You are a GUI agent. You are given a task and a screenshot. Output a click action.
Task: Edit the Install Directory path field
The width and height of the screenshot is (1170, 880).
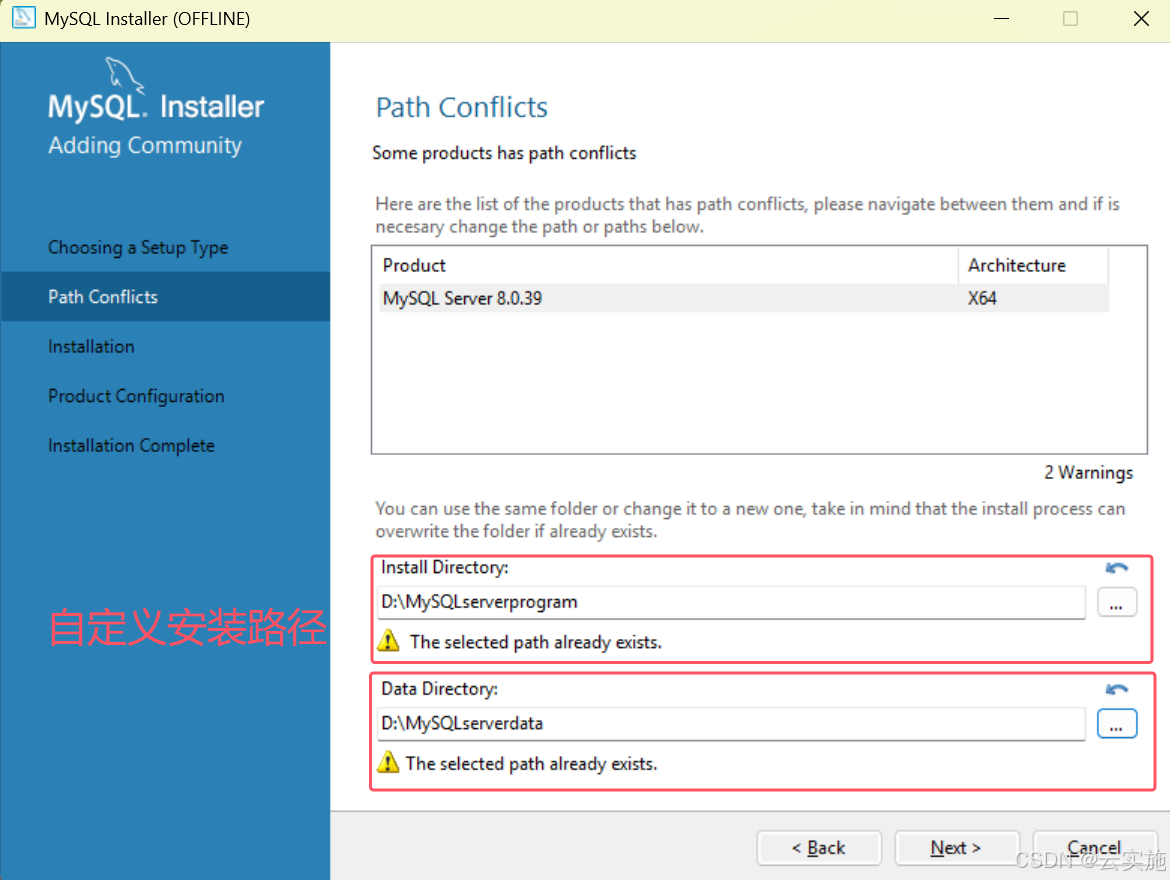(731, 602)
